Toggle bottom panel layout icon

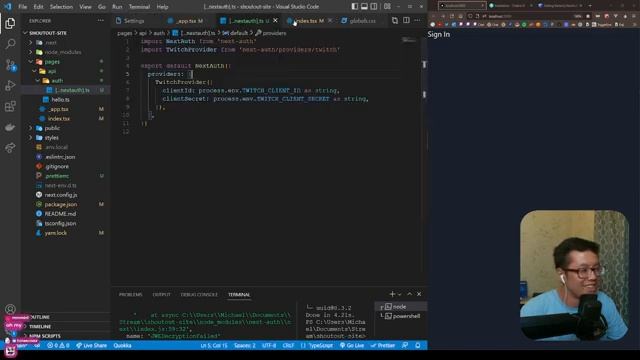click(x=364, y=7)
